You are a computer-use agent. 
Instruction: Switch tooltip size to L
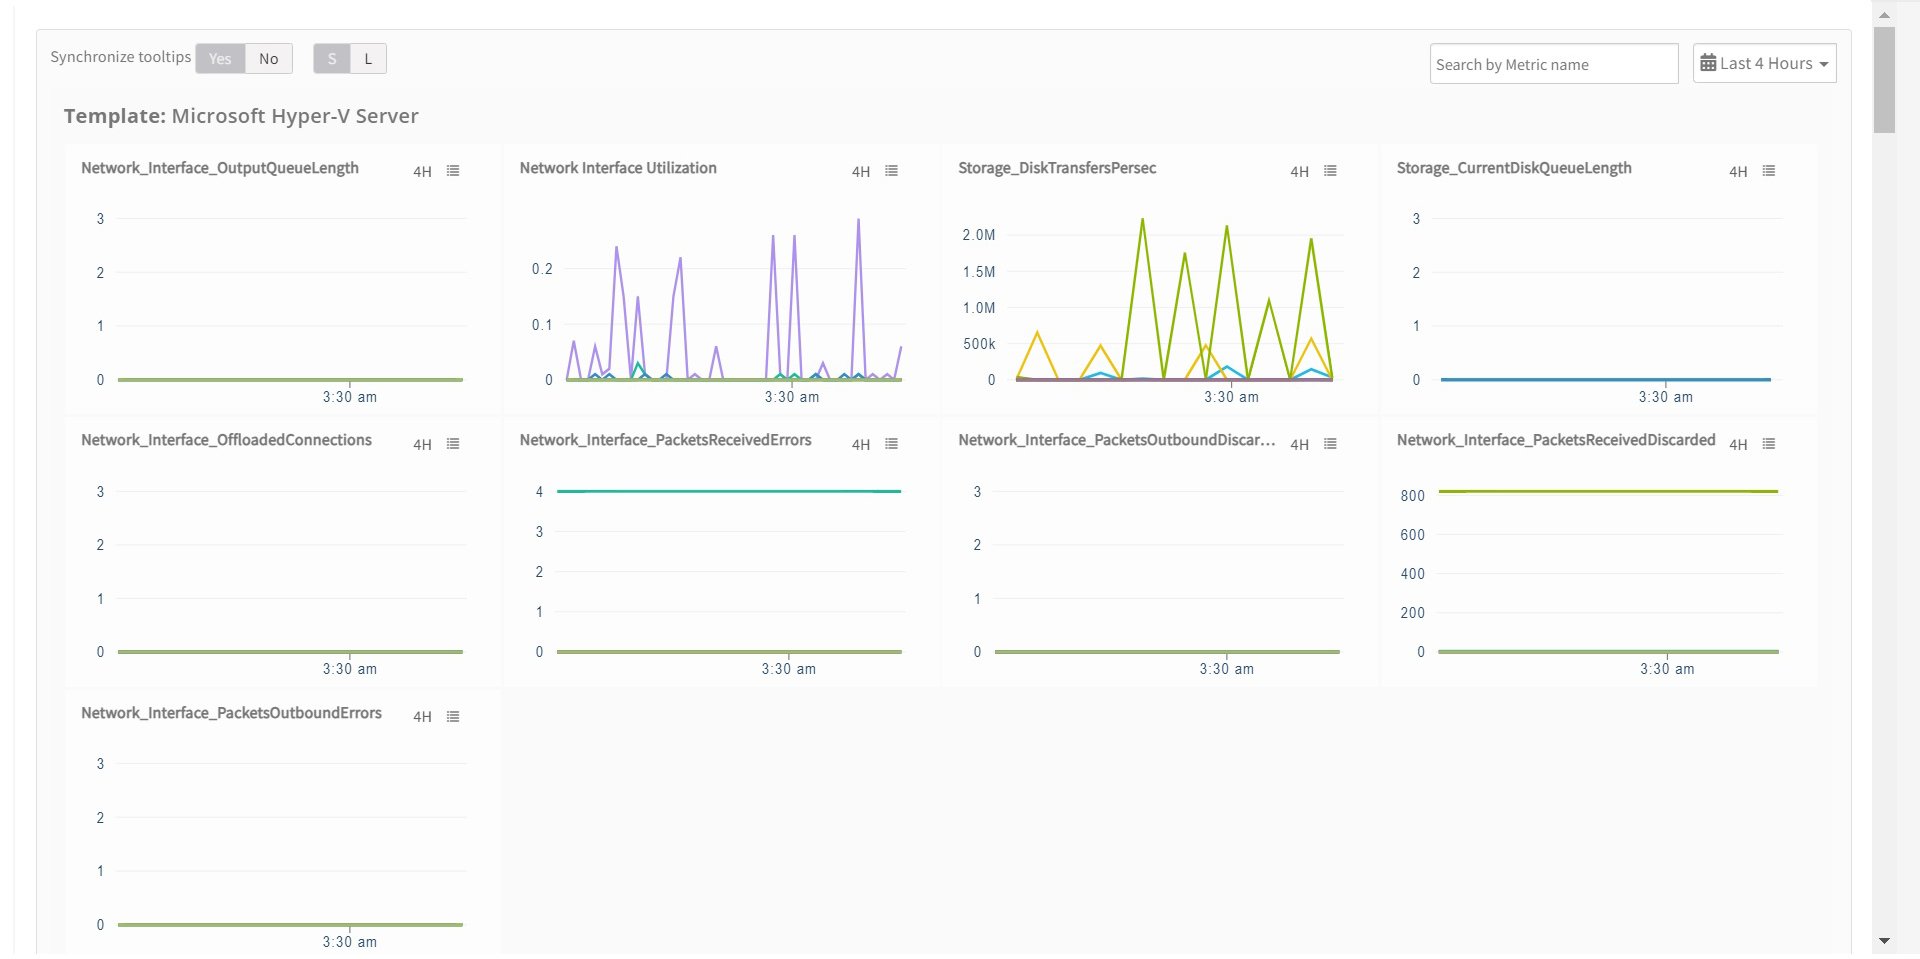click(x=368, y=58)
